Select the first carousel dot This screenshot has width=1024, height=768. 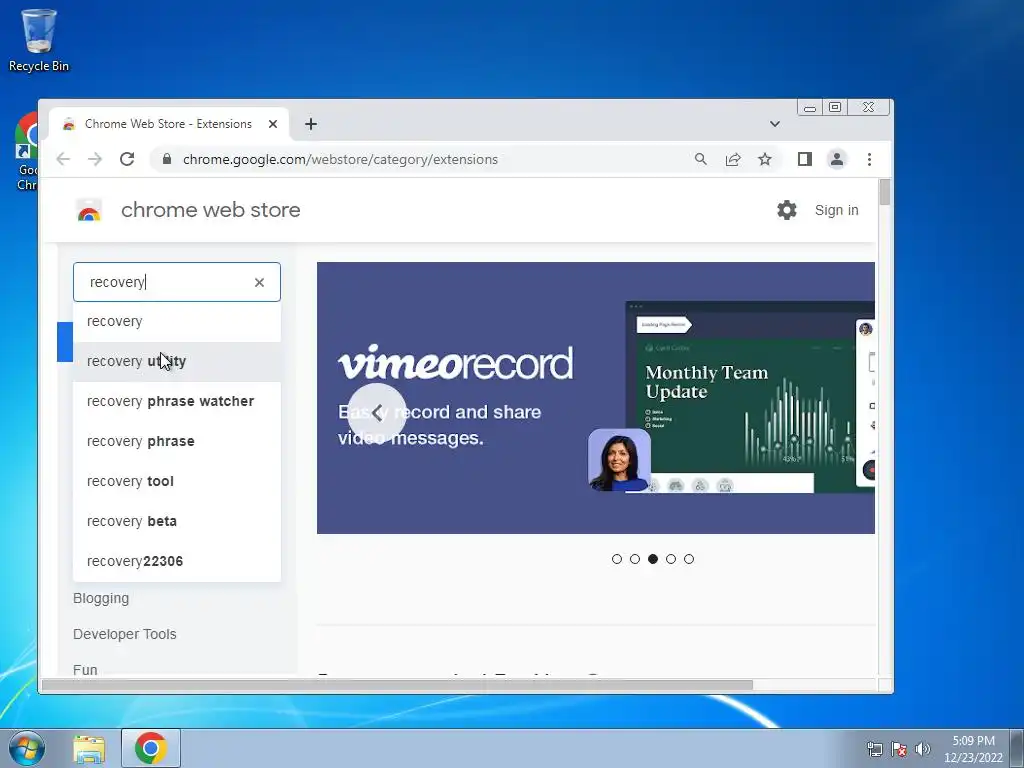616,559
